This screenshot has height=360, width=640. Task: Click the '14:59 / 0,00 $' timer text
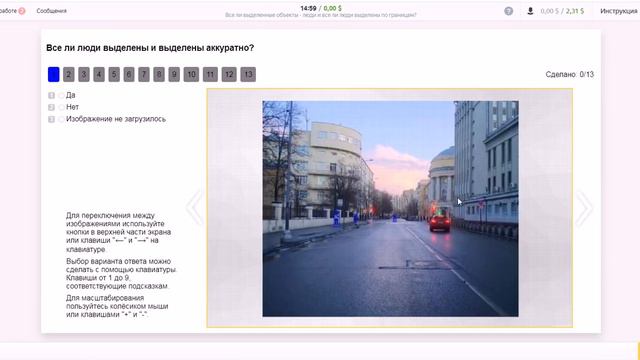coord(321,8)
